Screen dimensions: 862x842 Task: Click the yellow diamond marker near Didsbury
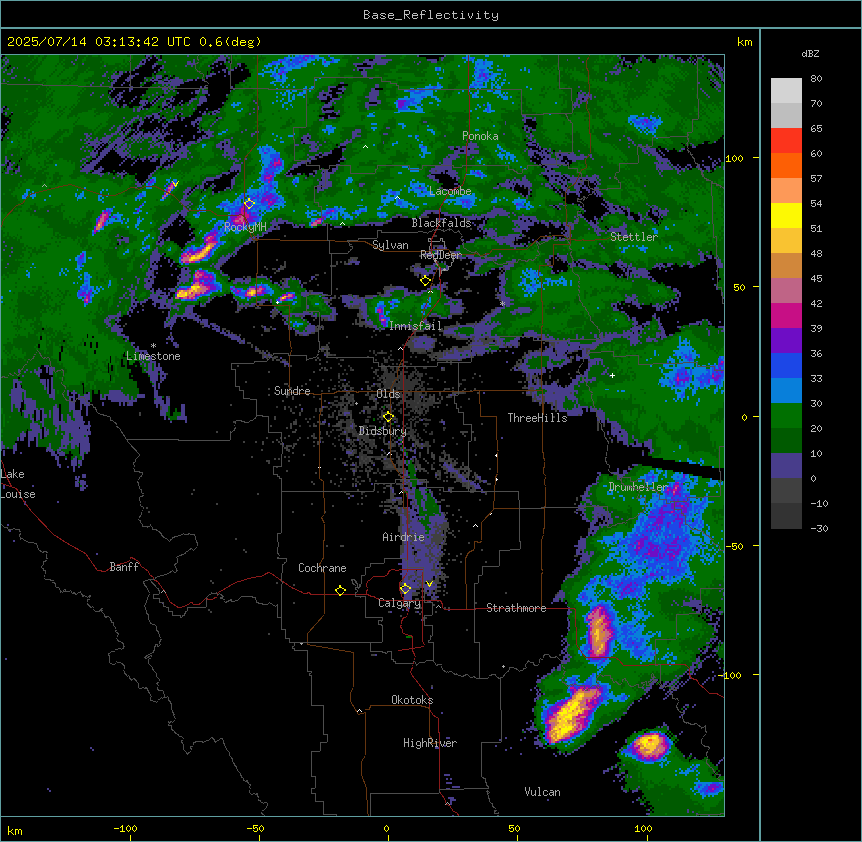pyautogui.click(x=388, y=417)
